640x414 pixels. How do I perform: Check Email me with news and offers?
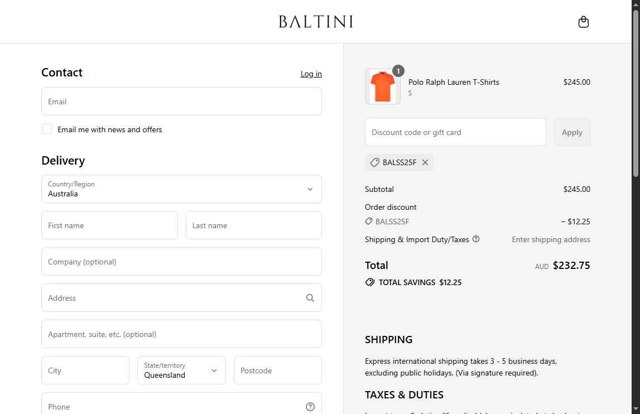(x=47, y=129)
